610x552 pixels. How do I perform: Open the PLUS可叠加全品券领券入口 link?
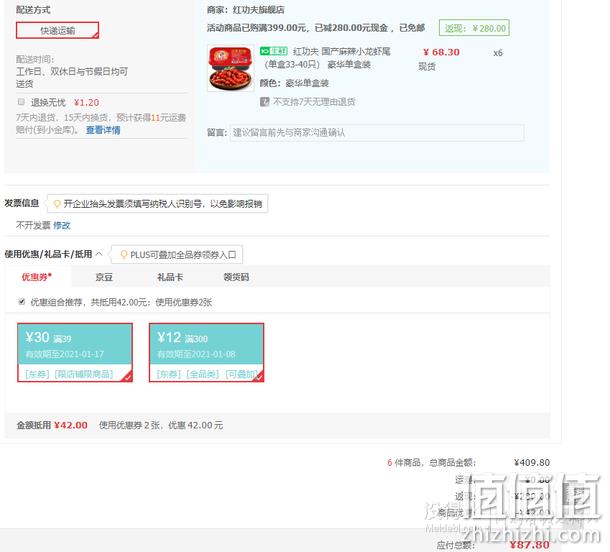183,255
